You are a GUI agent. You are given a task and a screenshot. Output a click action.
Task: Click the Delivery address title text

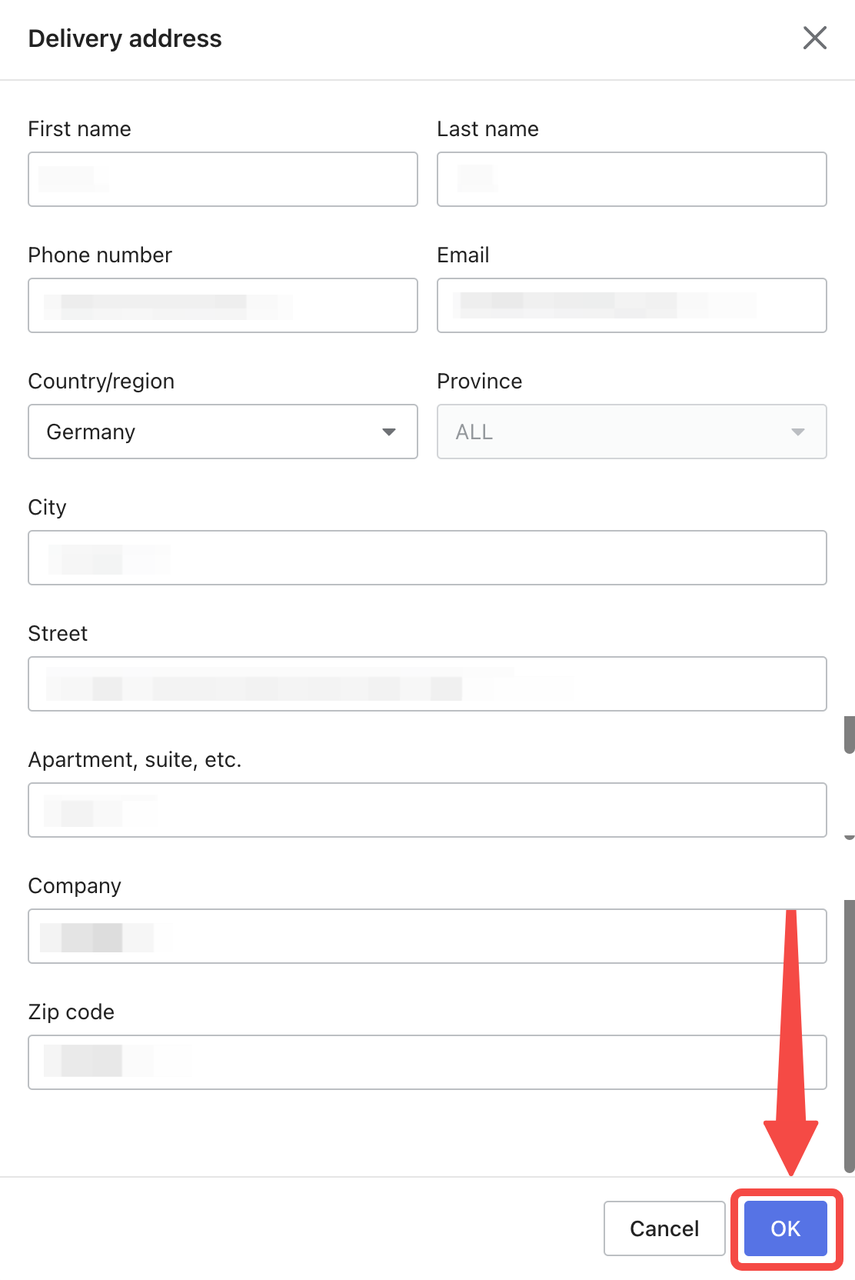tap(125, 39)
